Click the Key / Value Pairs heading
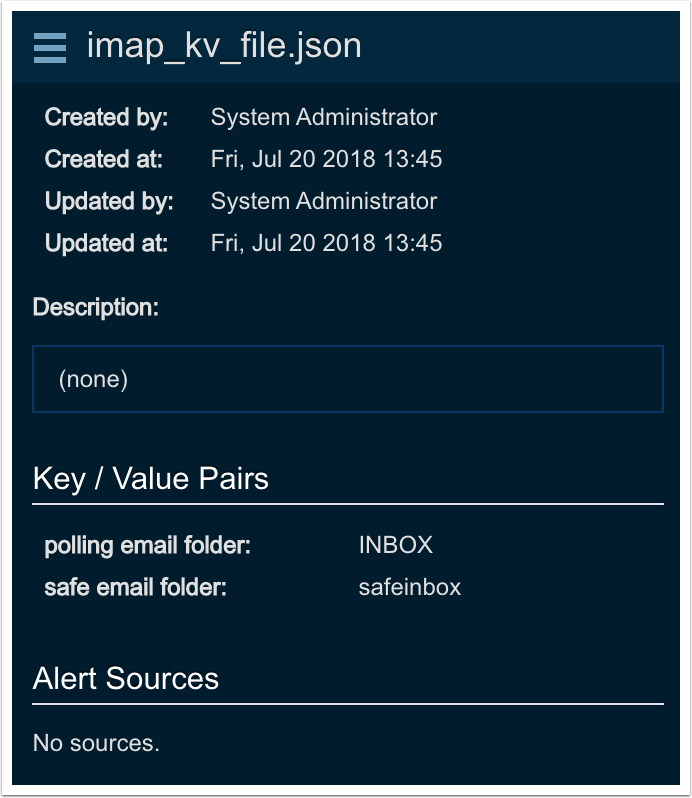692x798 pixels. 150,478
